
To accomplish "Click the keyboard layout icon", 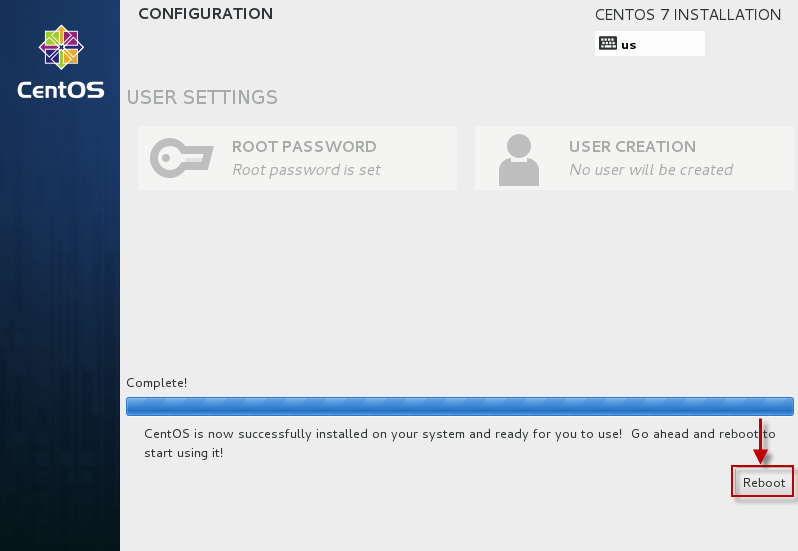I will coord(608,43).
